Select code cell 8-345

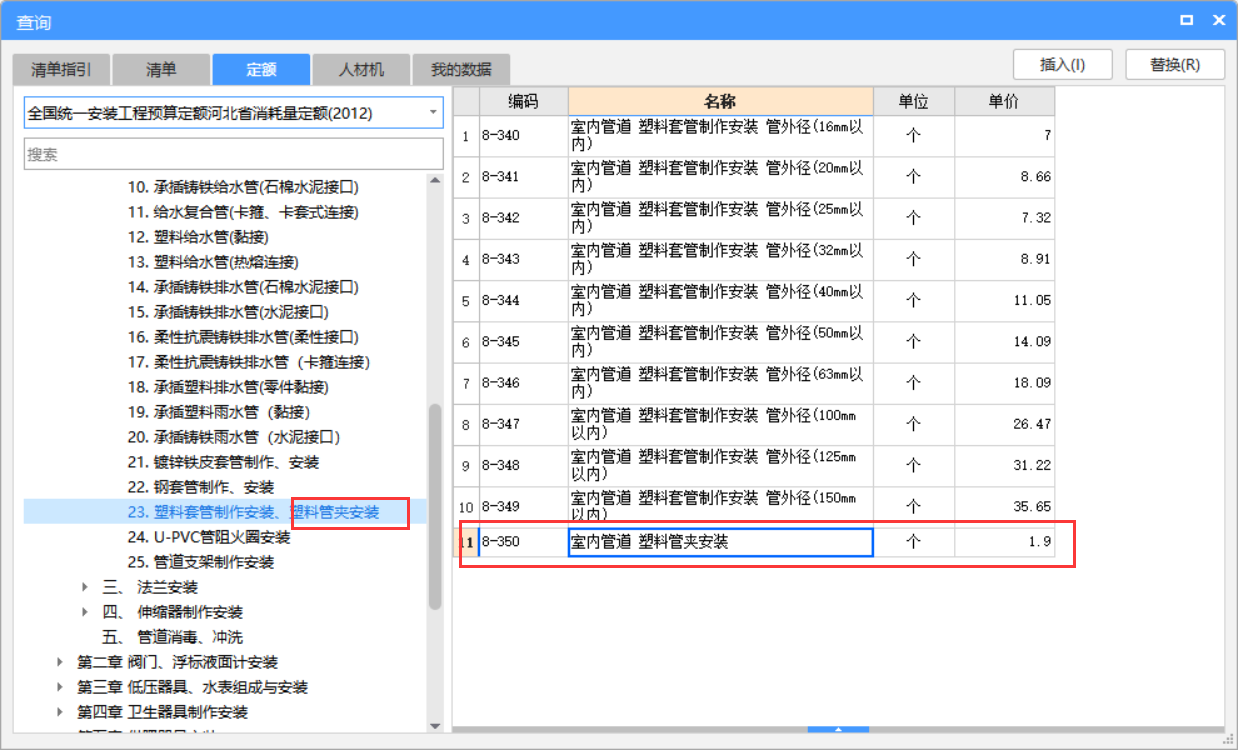point(523,341)
